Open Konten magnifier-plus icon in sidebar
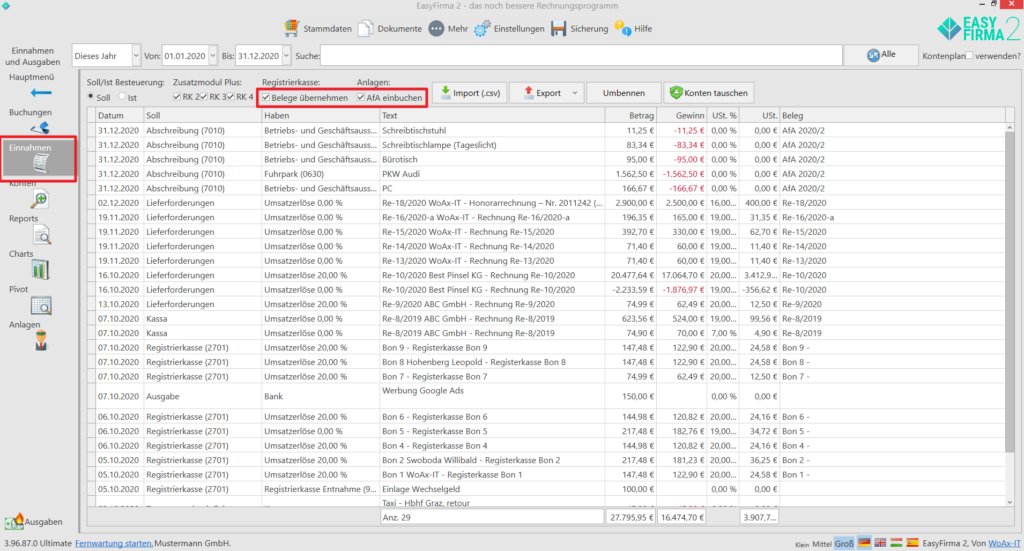Viewport: 1024px width, 551px height. click(x=40, y=200)
